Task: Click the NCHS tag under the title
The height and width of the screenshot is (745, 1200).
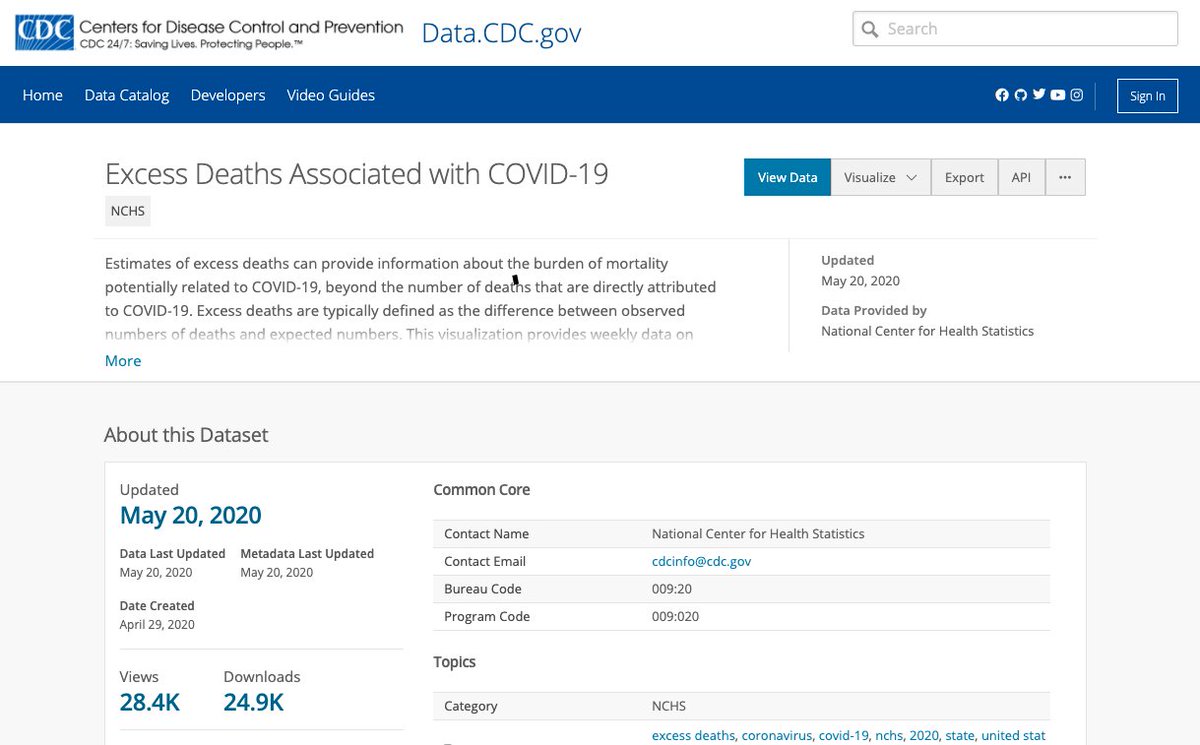Action: coord(128,211)
